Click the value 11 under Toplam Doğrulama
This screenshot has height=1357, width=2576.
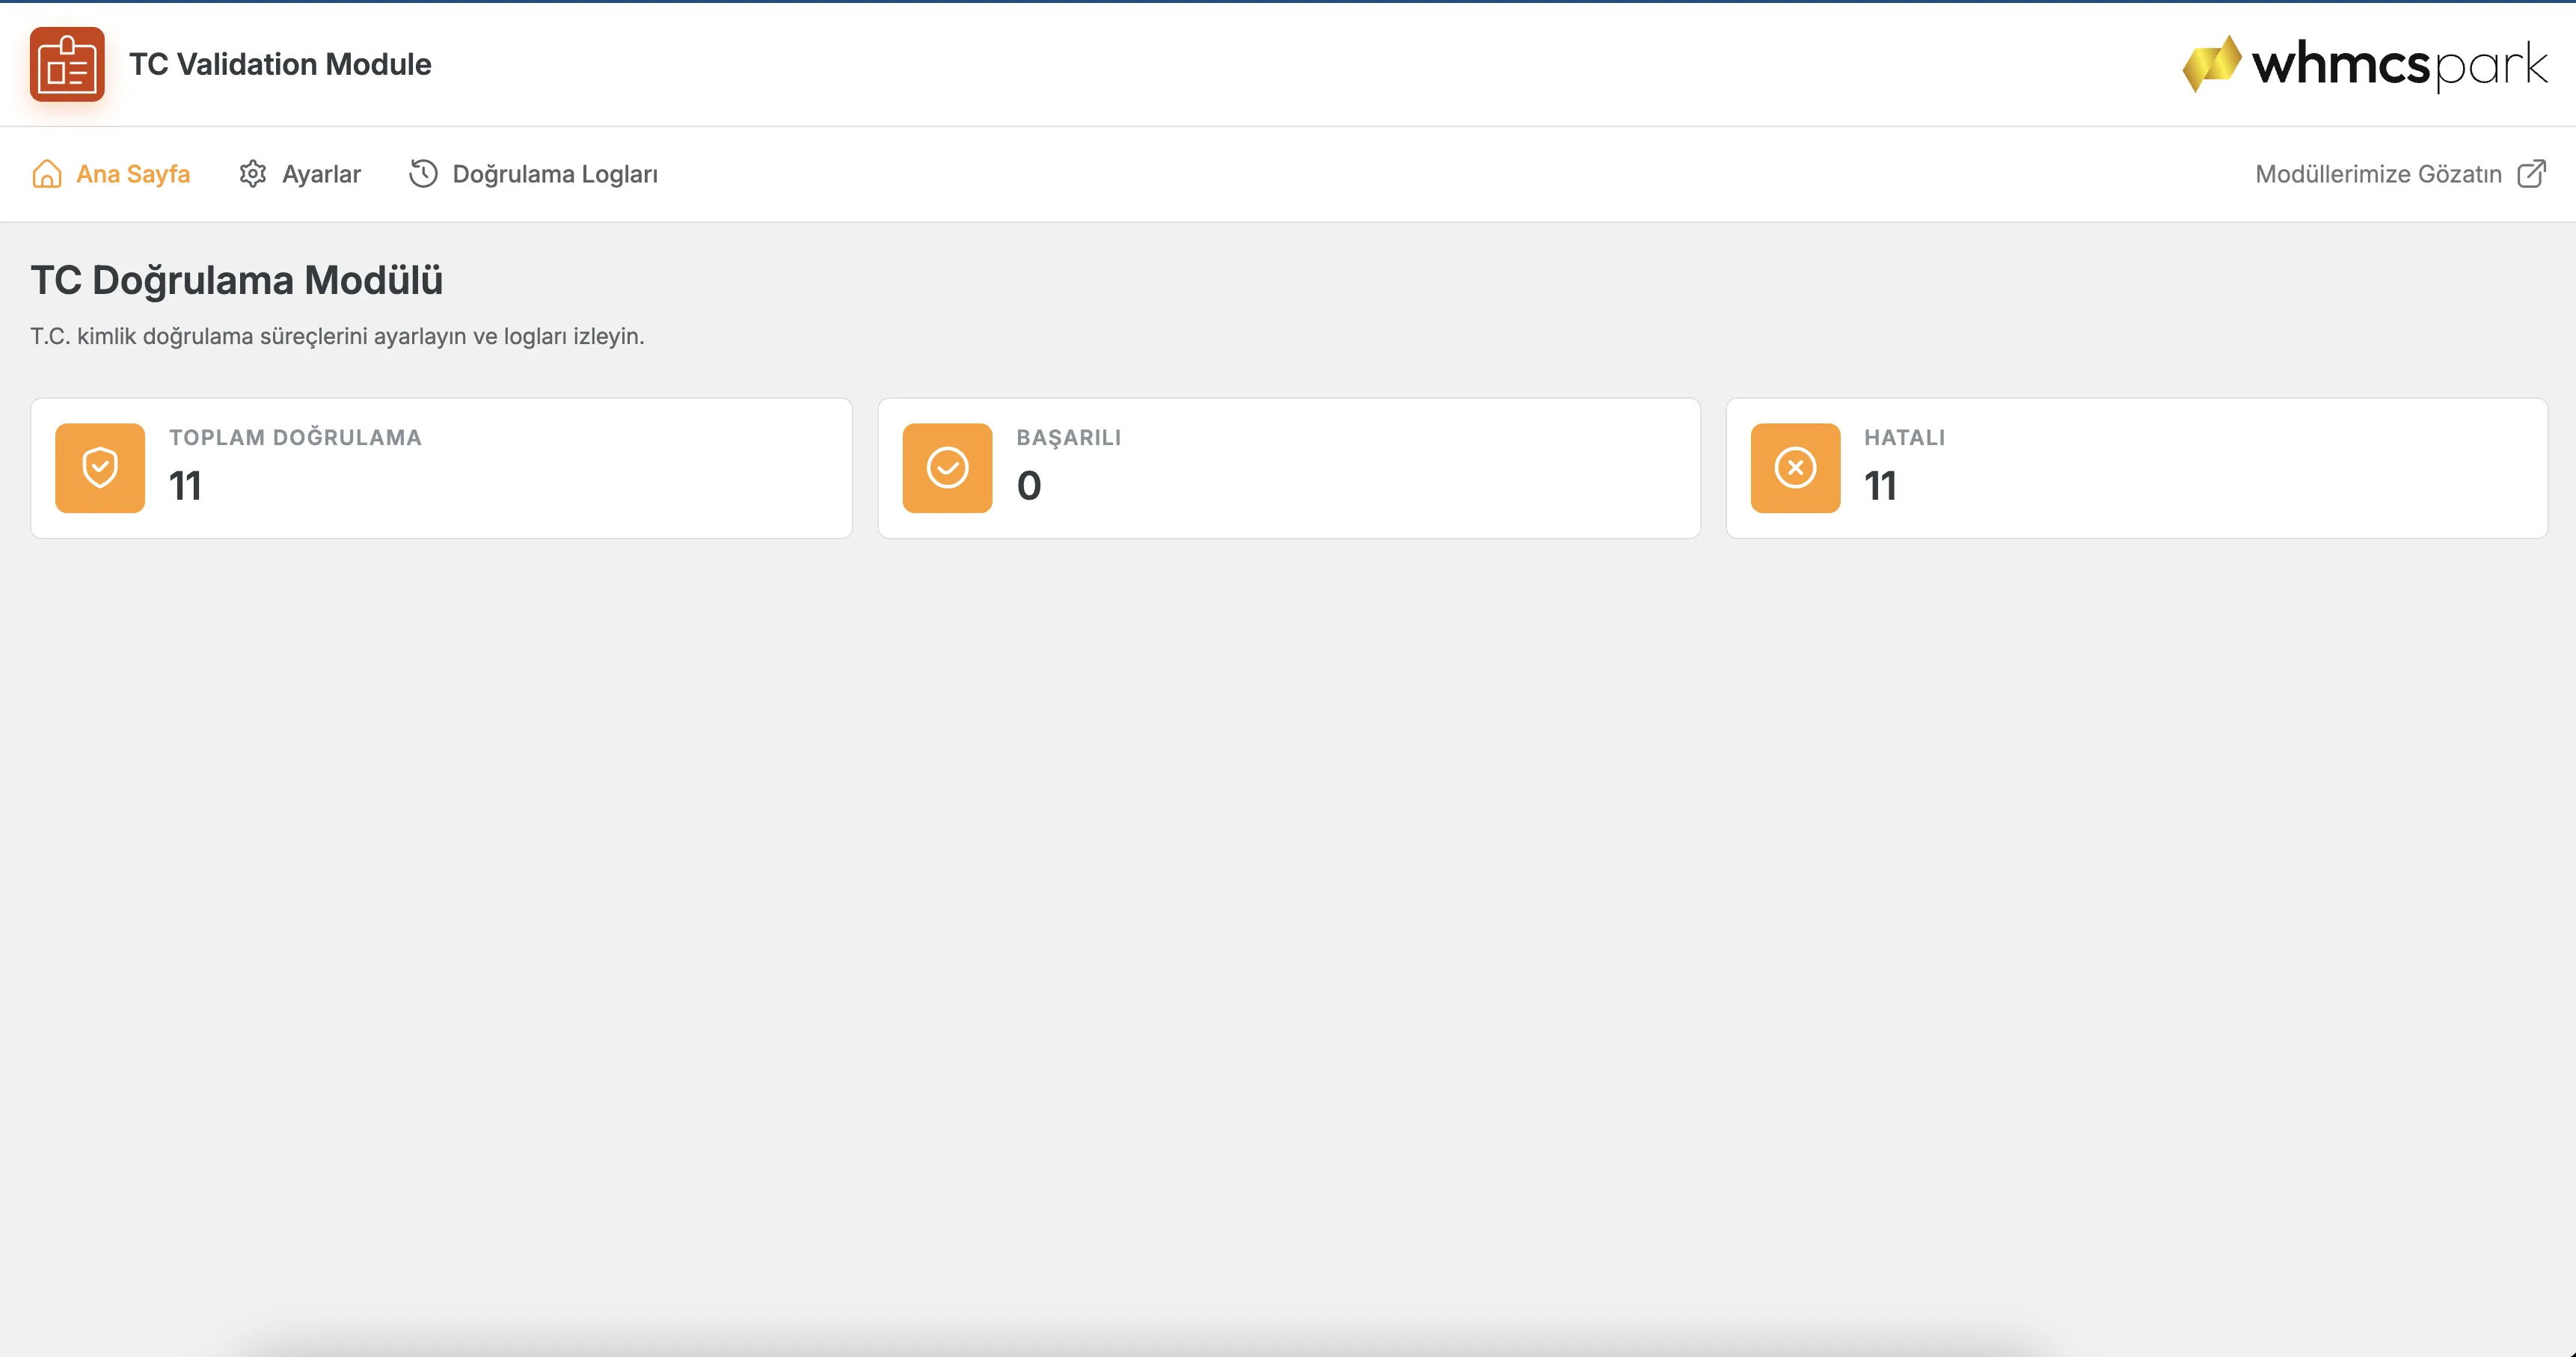point(185,486)
